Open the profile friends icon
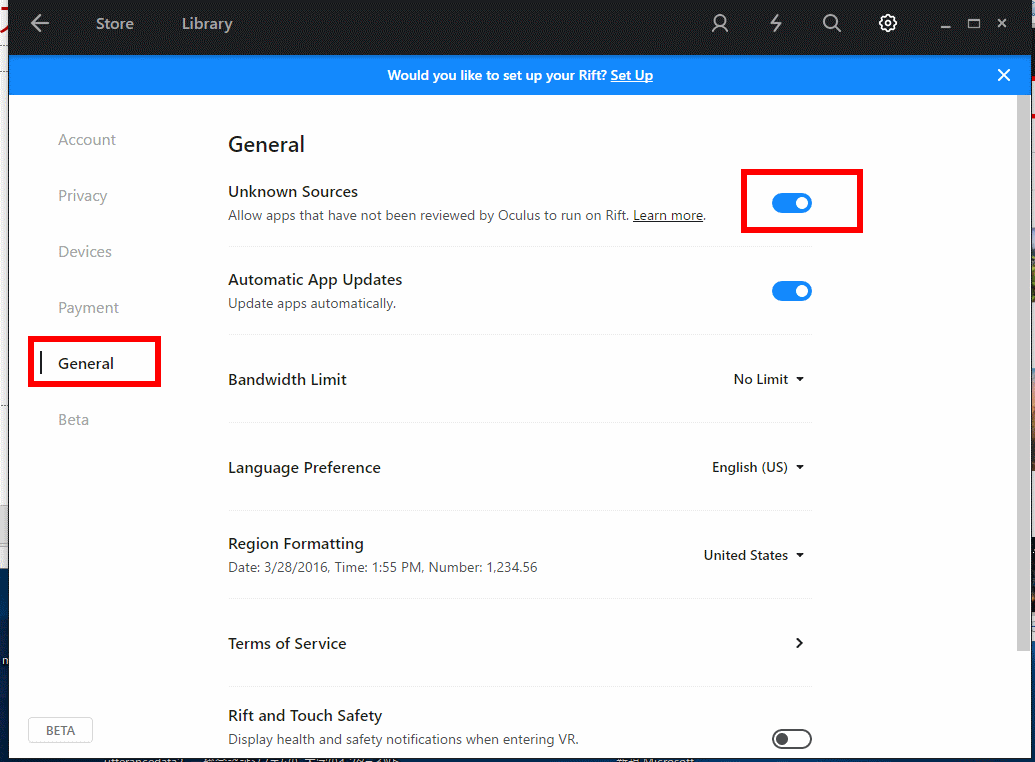 [719, 23]
